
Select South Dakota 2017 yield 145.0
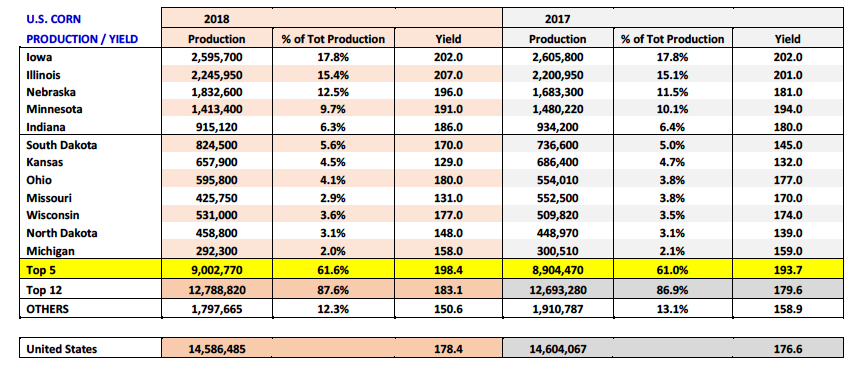click(788, 145)
